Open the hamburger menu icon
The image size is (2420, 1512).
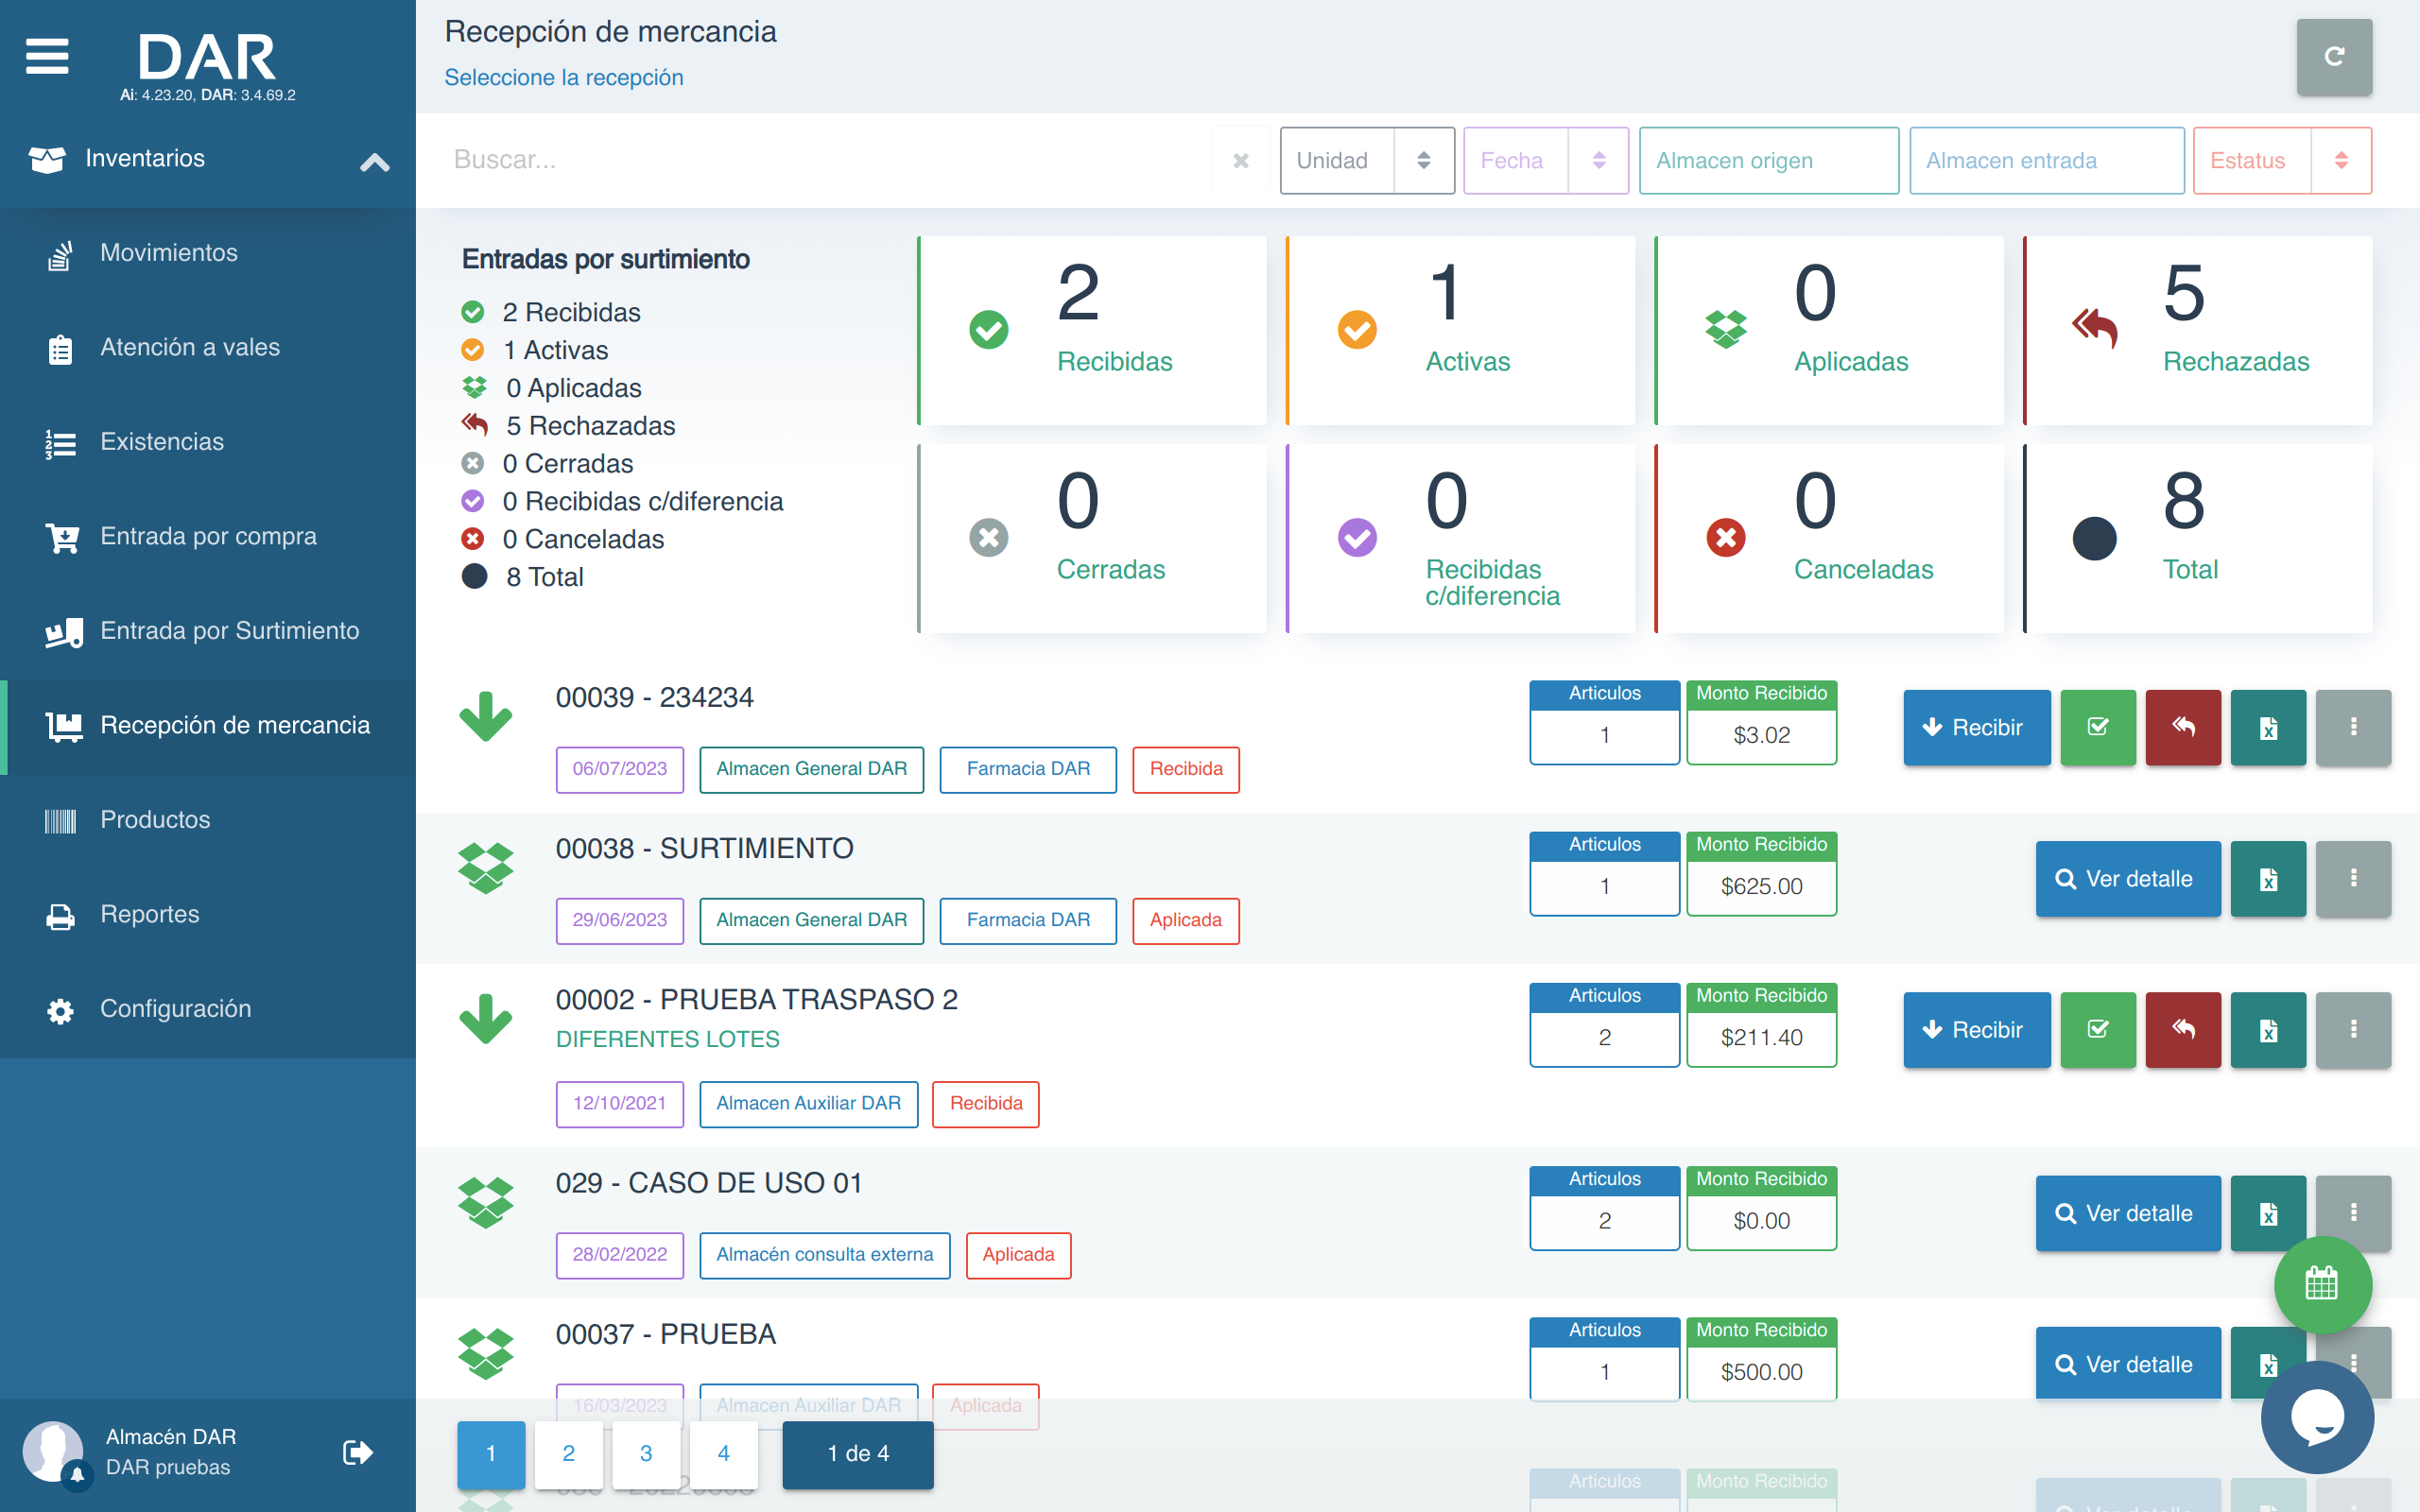pos(47,56)
